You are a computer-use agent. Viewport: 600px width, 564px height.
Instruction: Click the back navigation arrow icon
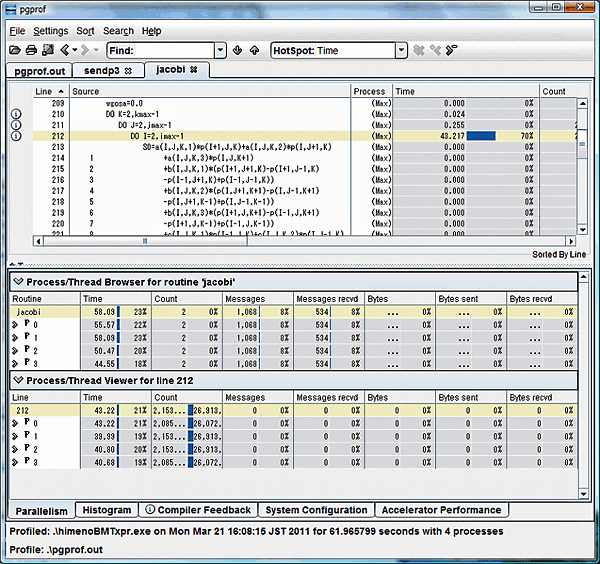[65, 50]
